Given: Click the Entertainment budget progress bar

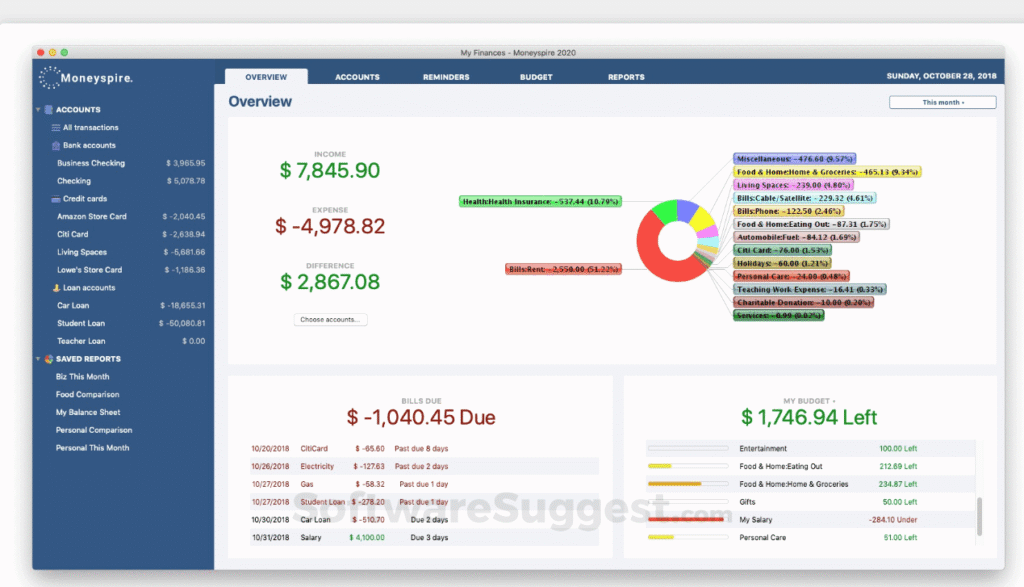Looking at the screenshot, I should click(688, 449).
